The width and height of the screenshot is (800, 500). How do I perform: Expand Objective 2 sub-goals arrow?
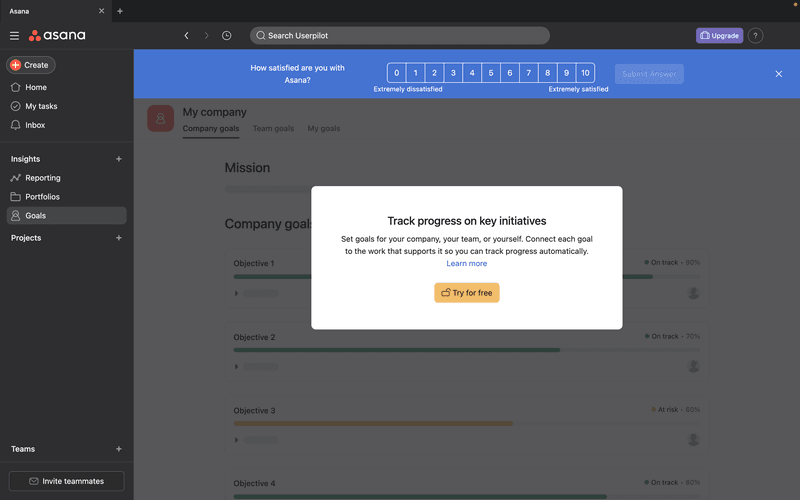coord(236,366)
